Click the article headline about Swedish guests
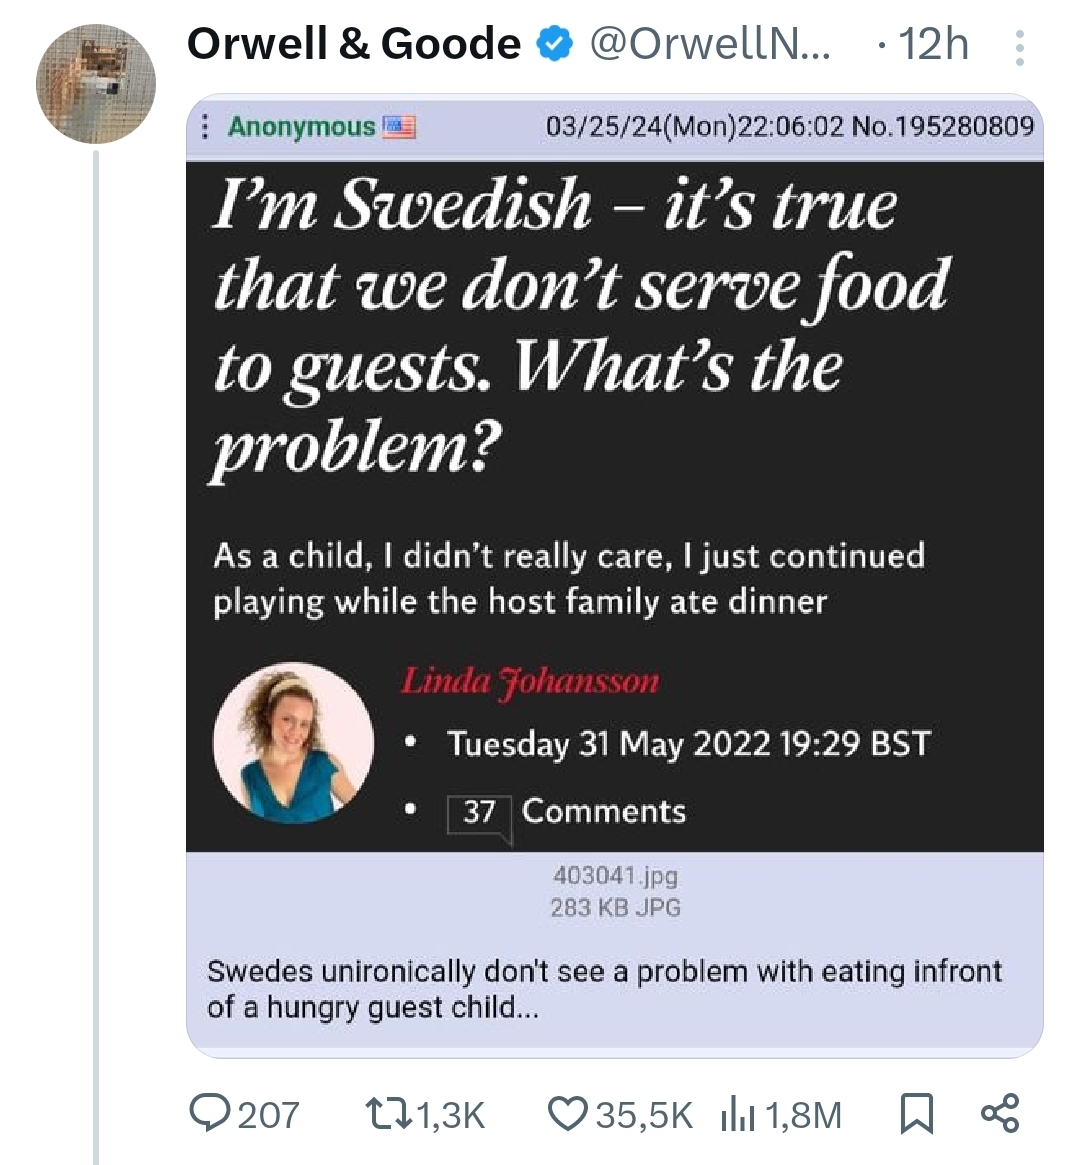This screenshot has width=1080, height=1165. [580, 325]
